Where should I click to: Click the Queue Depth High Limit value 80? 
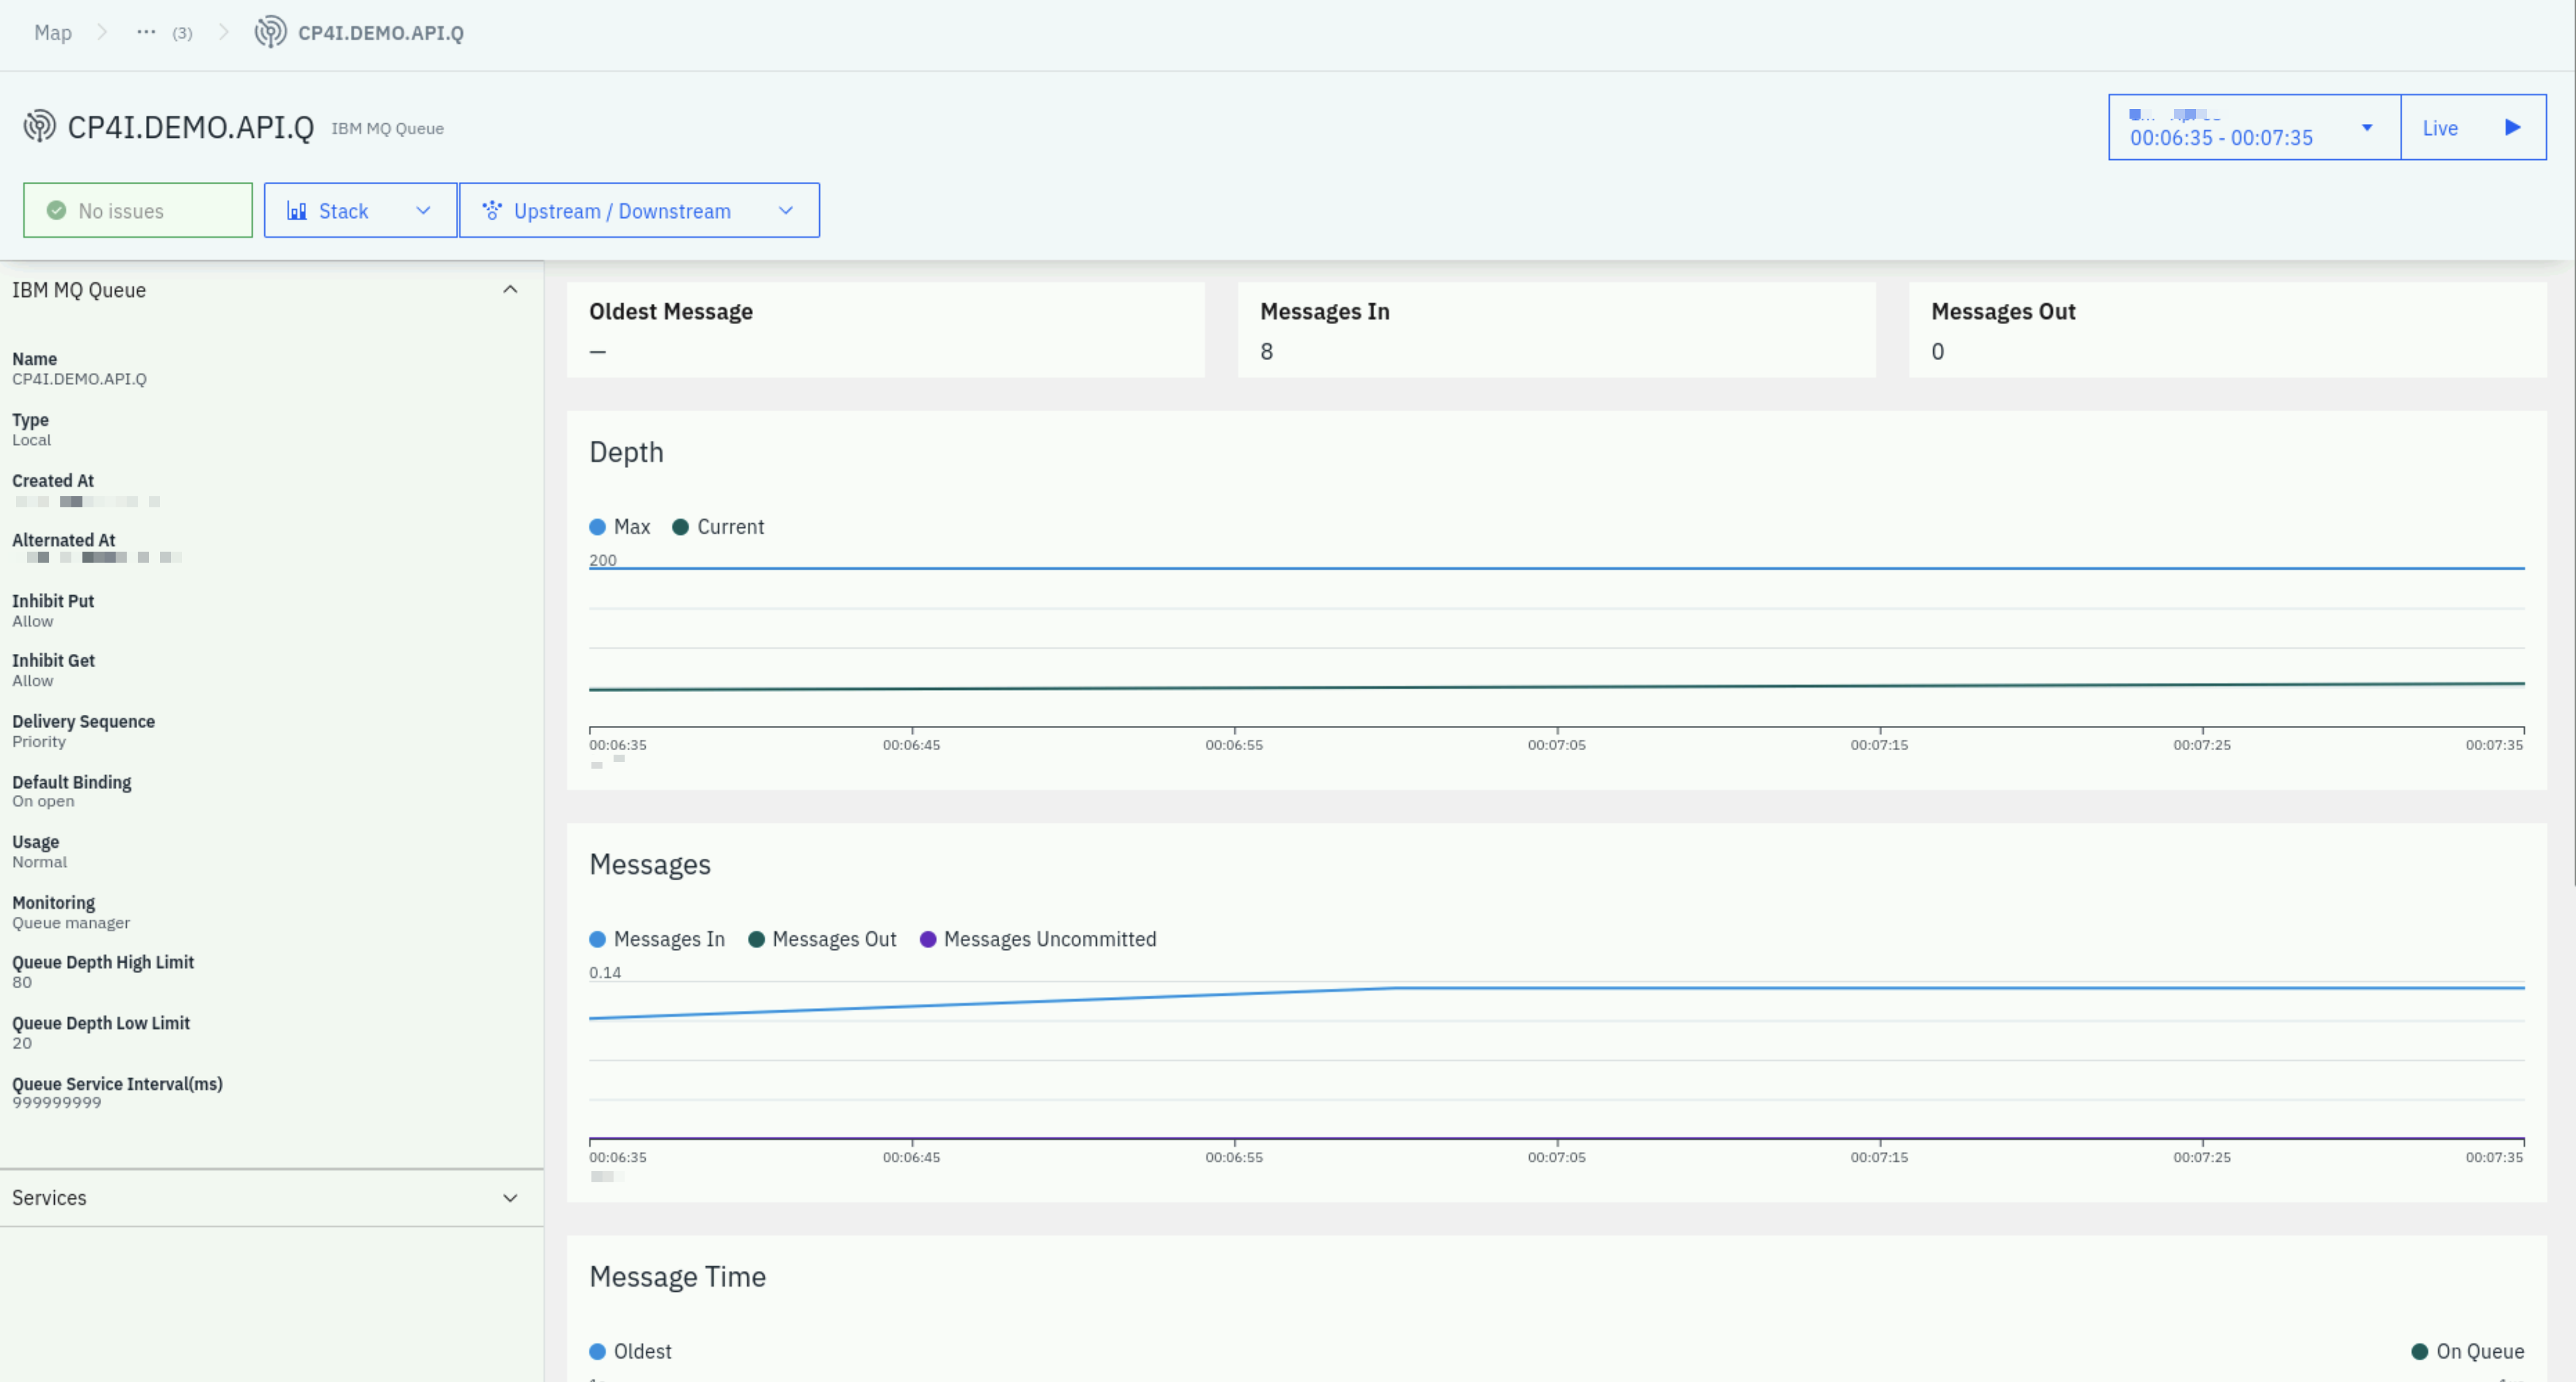pos(22,982)
